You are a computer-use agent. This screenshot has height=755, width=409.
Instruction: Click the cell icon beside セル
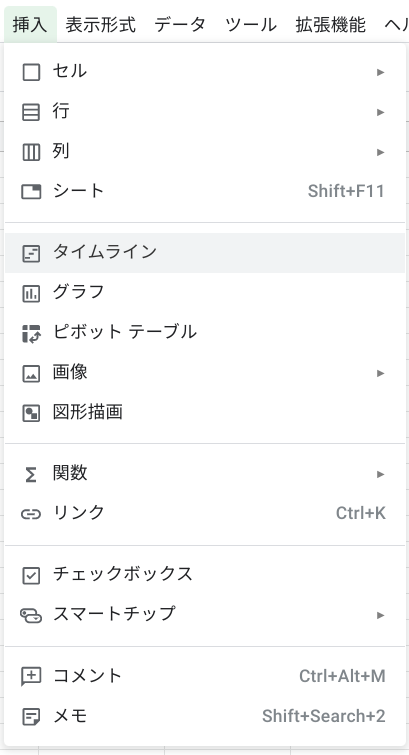point(31,72)
